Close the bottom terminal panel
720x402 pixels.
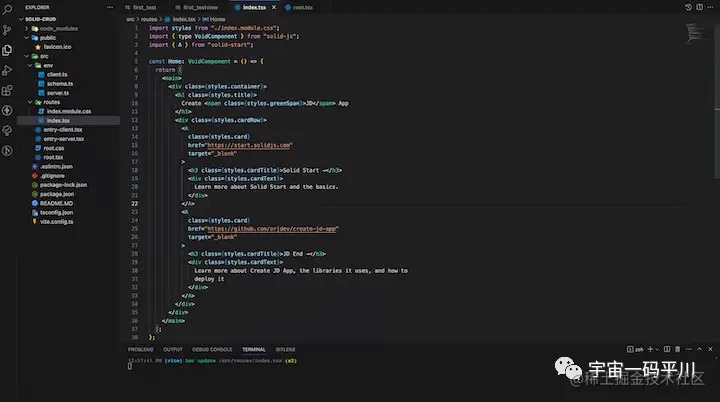(710, 349)
